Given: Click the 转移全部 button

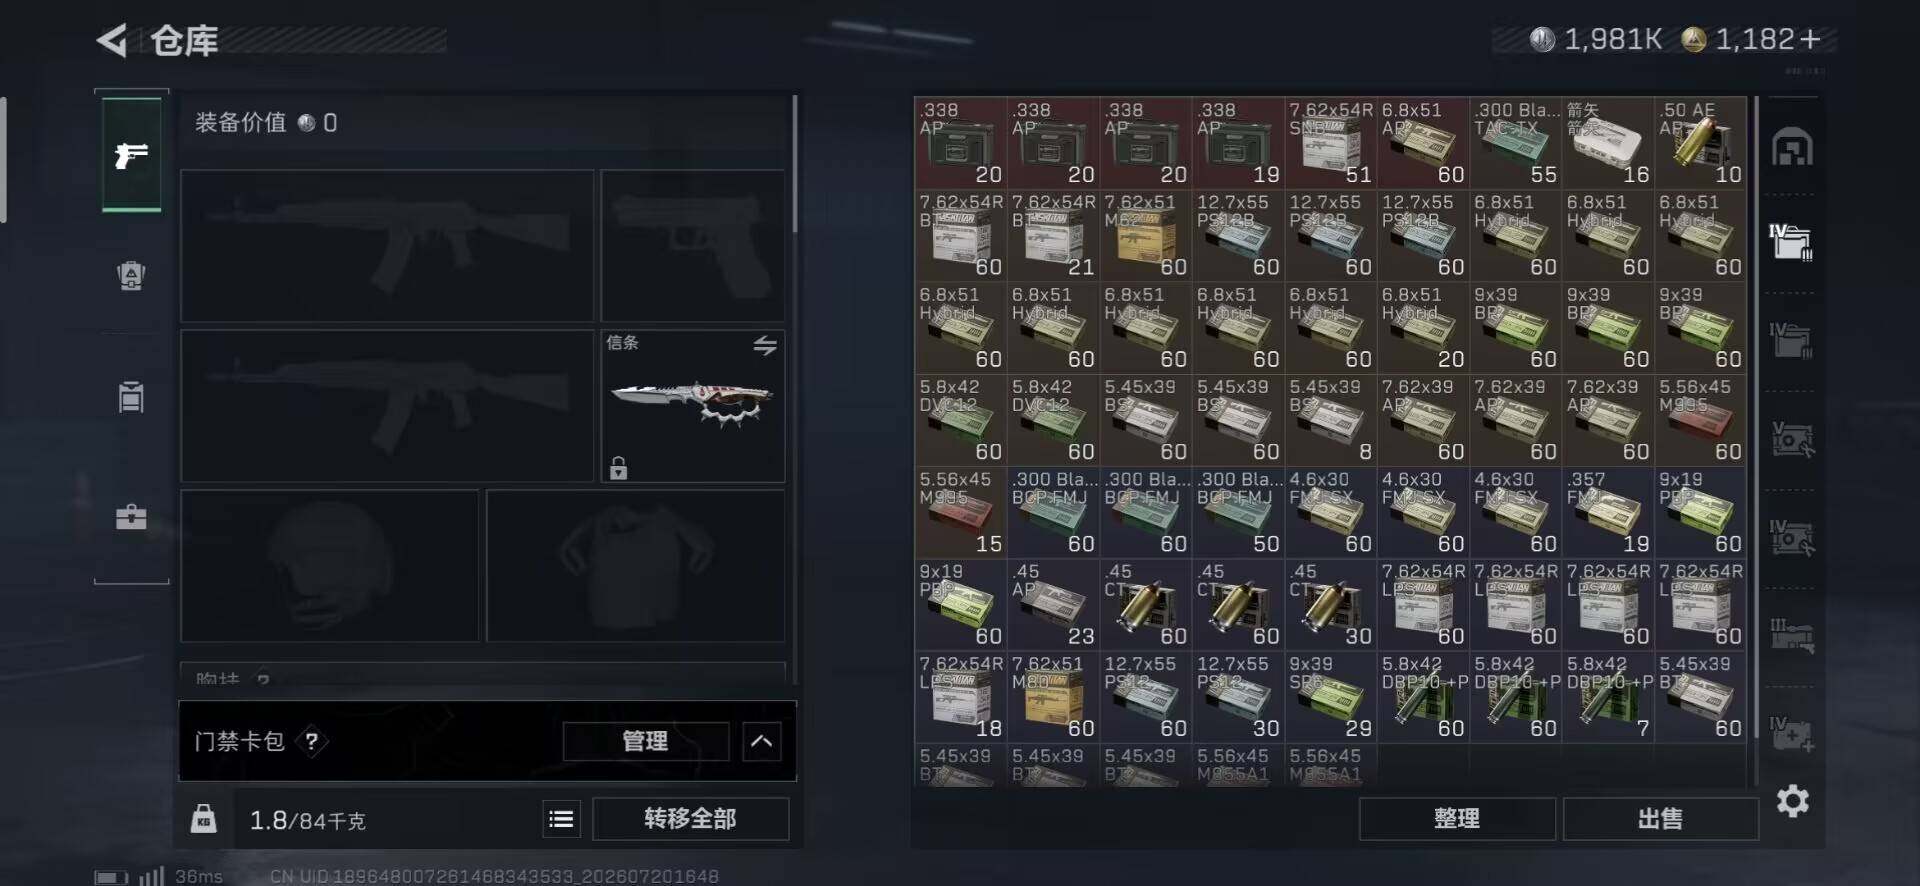Looking at the screenshot, I should (x=691, y=819).
